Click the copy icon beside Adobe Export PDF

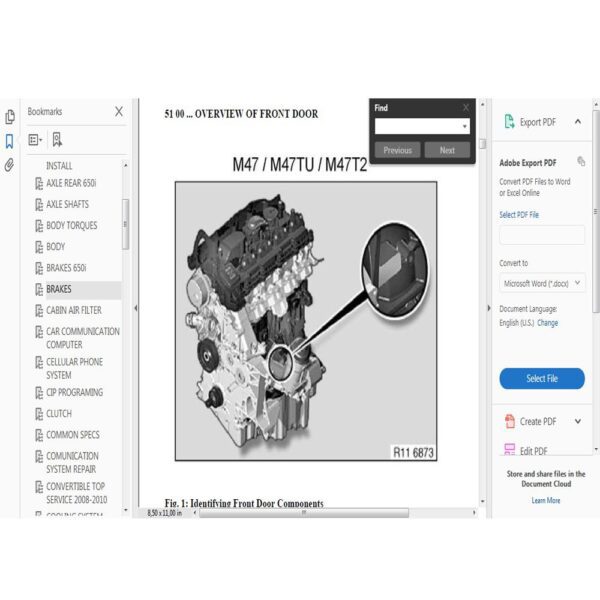click(581, 161)
